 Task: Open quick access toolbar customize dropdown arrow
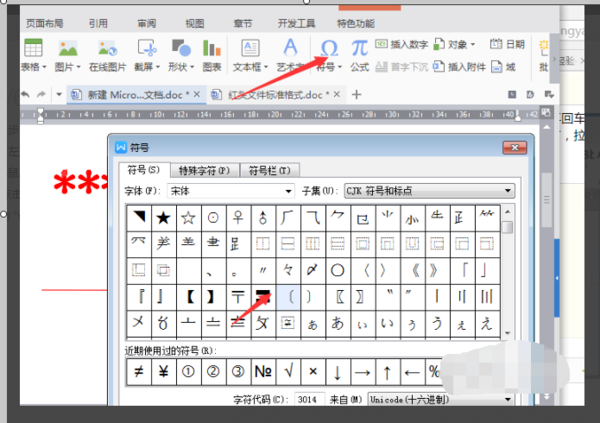point(59,94)
